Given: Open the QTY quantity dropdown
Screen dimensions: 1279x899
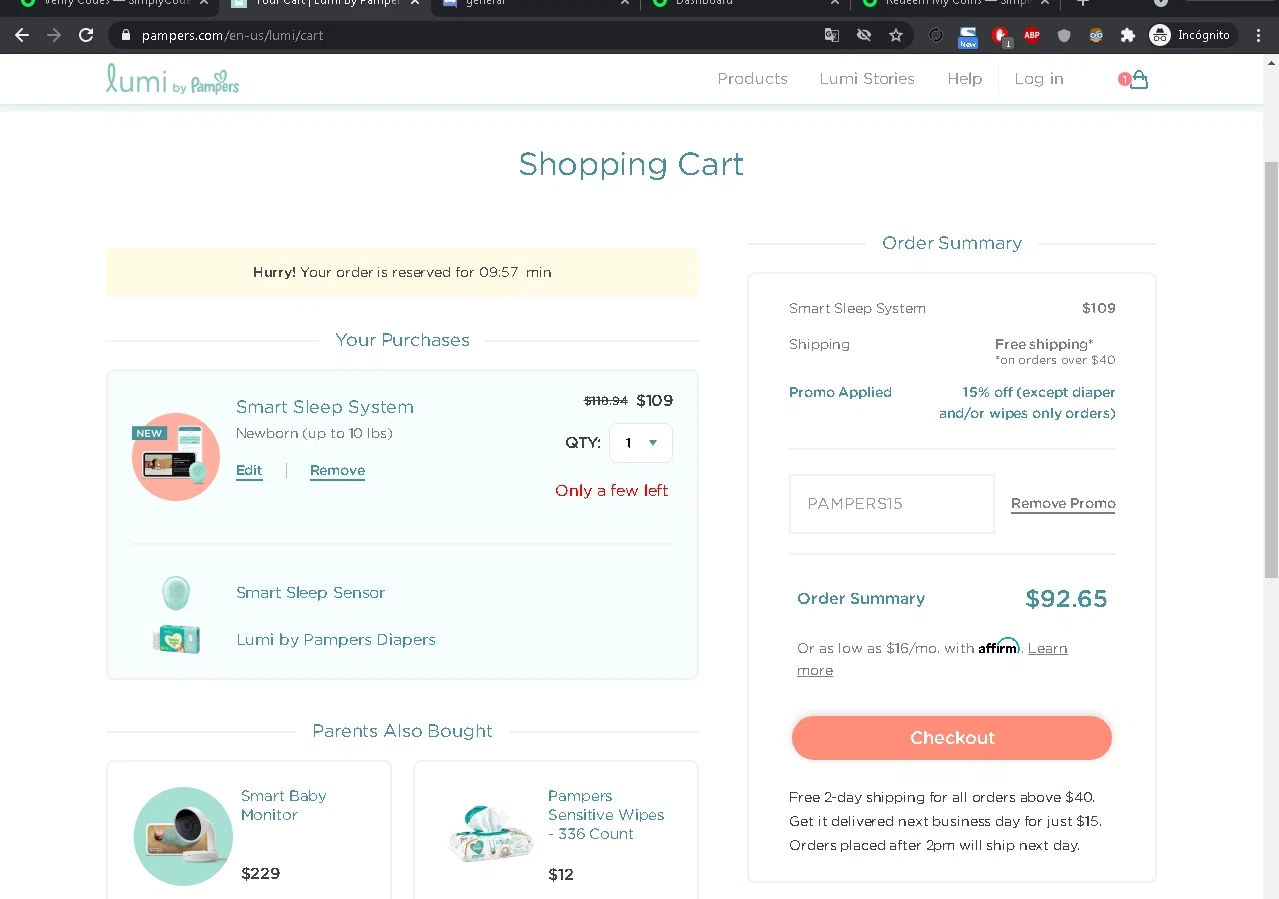Looking at the screenshot, I should coord(641,443).
